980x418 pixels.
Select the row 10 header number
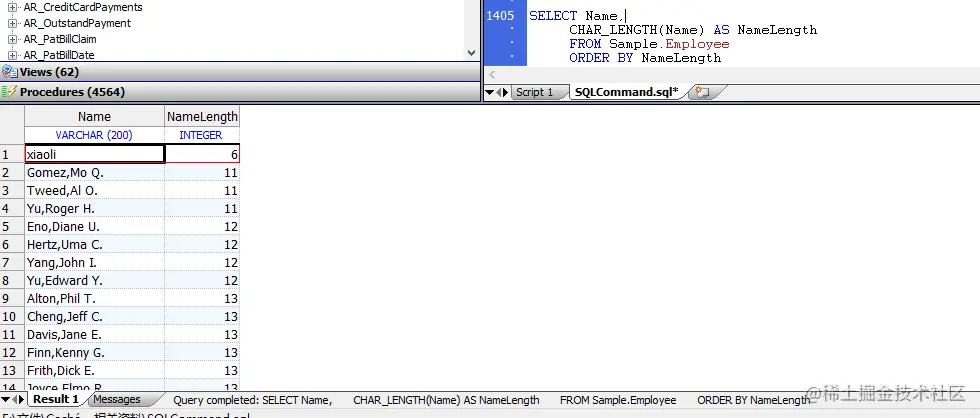[12, 317]
